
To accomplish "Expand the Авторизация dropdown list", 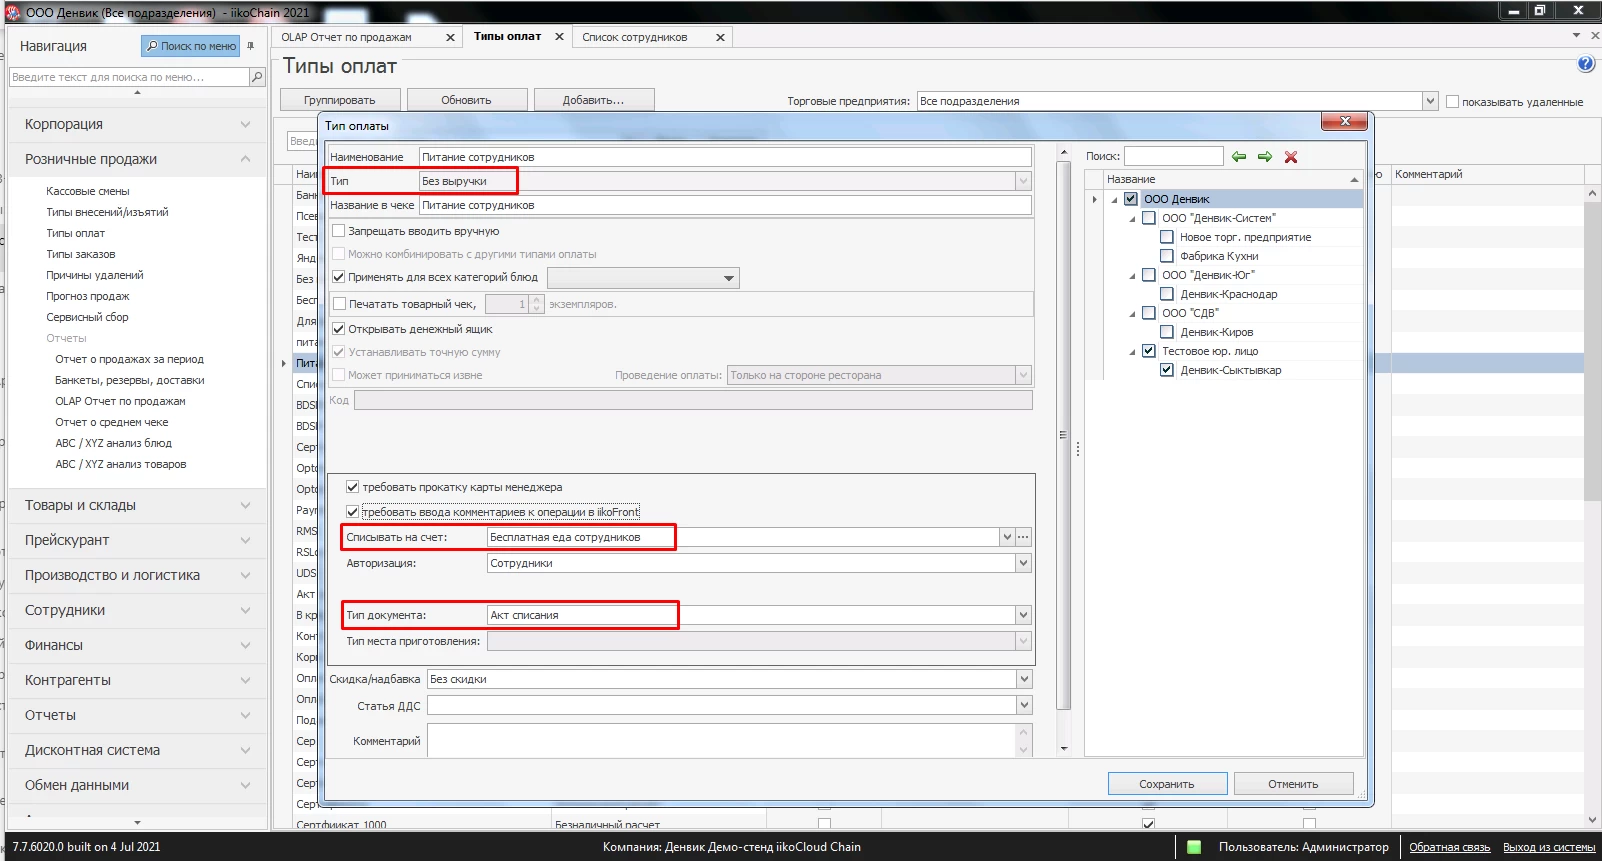I will [x=1023, y=563].
